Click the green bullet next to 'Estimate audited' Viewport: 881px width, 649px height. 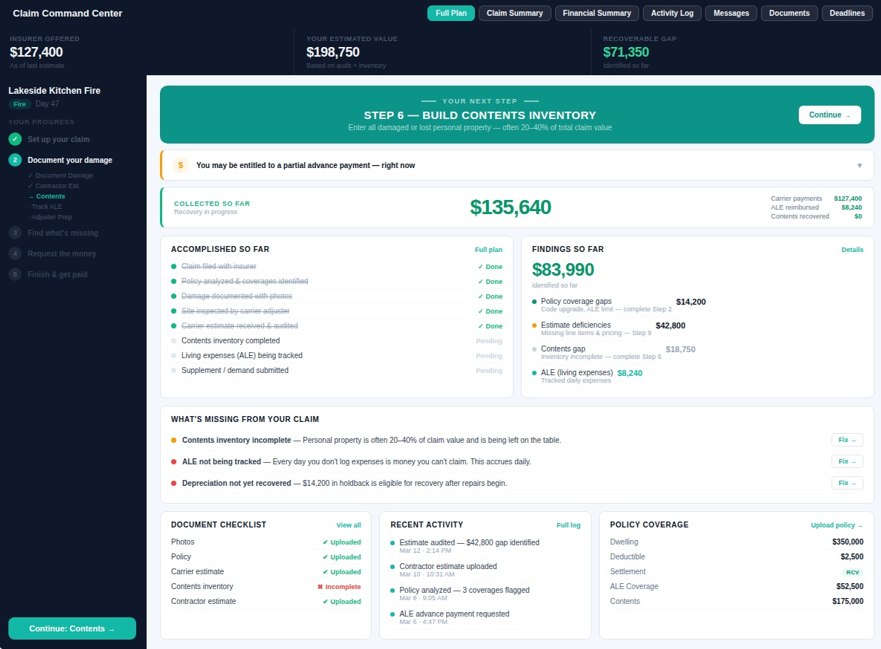coord(392,543)
